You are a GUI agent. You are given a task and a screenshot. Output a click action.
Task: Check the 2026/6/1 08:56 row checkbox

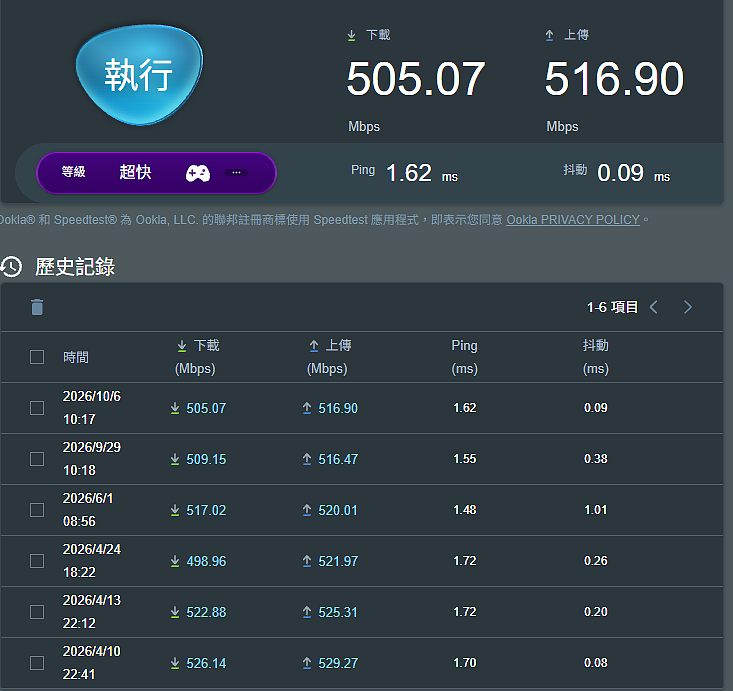pos(37,510)
